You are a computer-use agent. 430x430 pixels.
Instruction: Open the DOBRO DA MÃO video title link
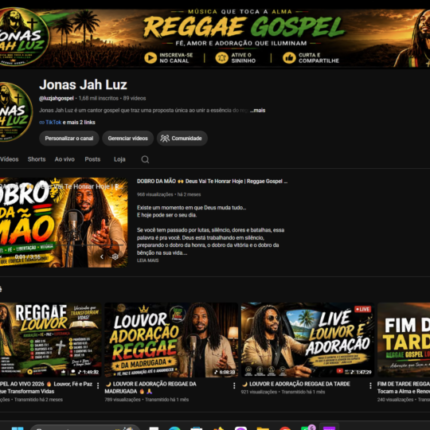212,181
